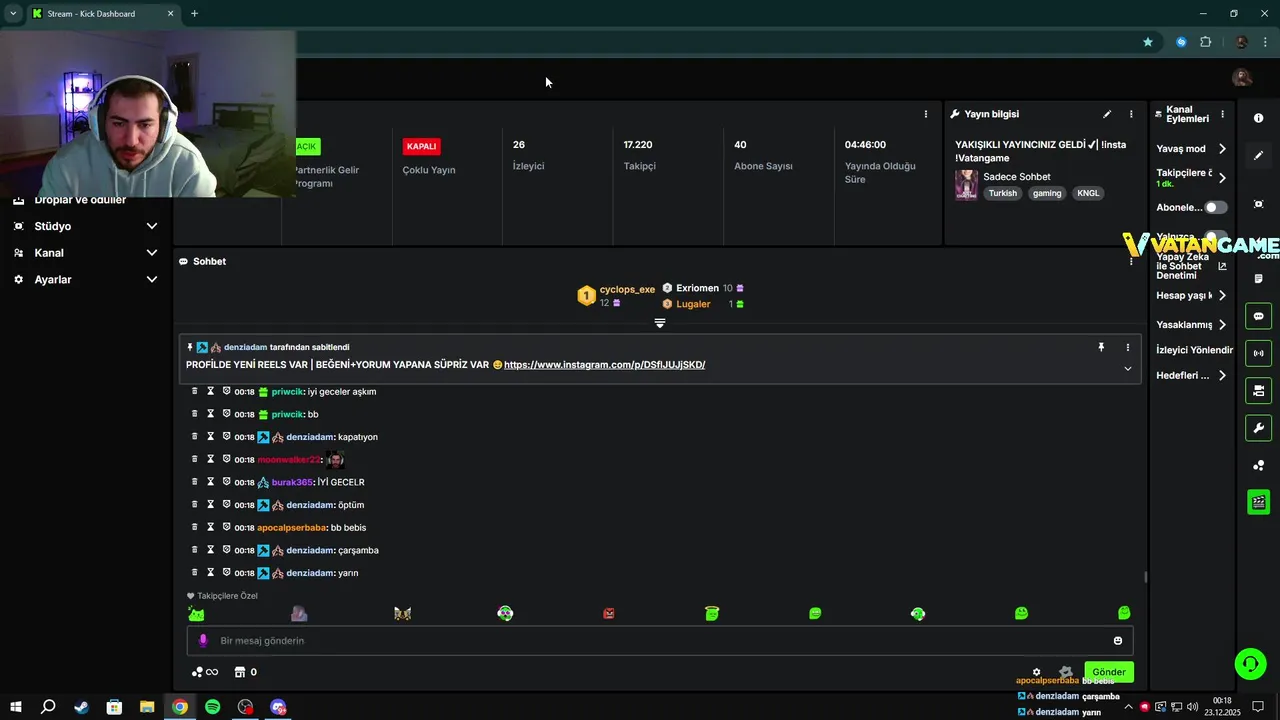Expand the leaderboard with the lines-and-arrow icon
The width and height of the screenshot is (1280, 720).
[x=660, y=323]
